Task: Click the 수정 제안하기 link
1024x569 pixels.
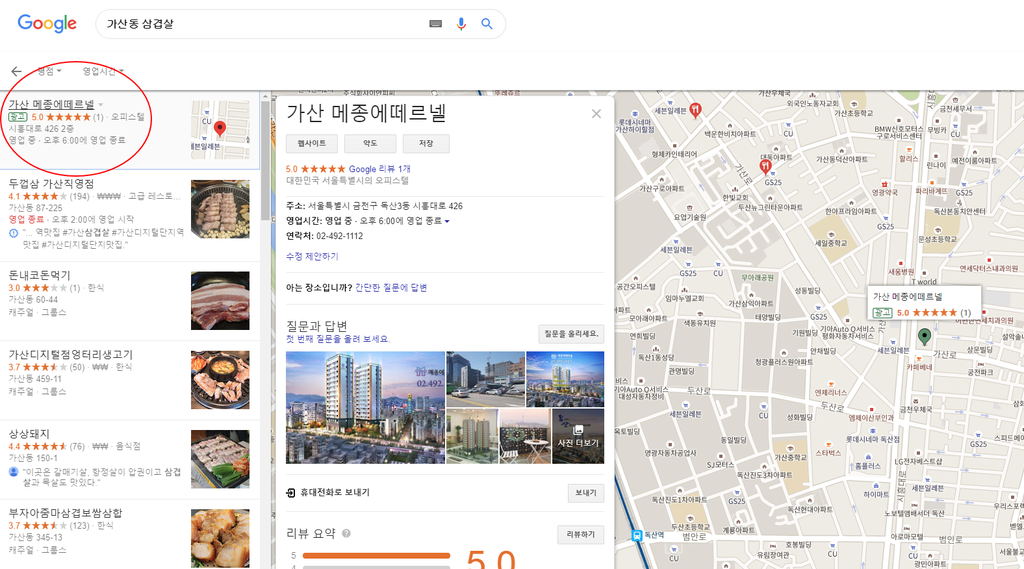Action: [x=312, y=256]
